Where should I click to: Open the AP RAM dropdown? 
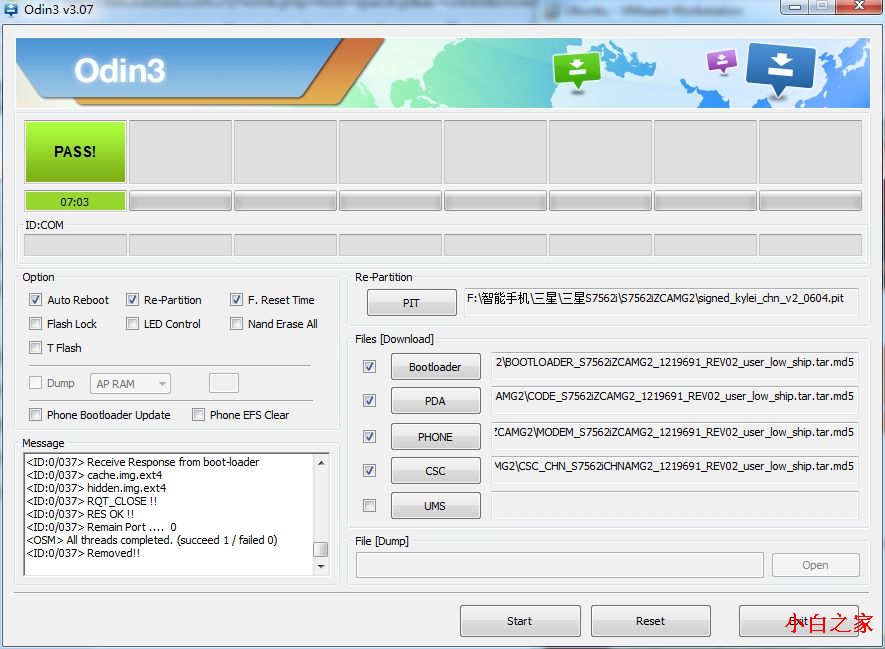point(130,384)
